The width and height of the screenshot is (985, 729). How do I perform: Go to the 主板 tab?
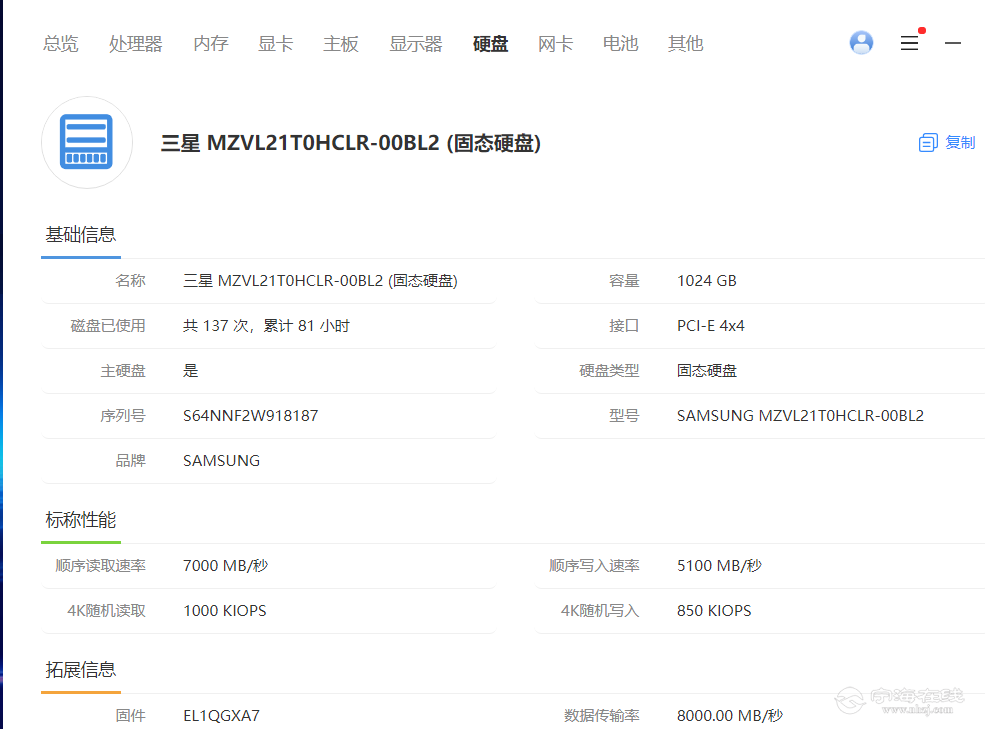tap(341, 43)
